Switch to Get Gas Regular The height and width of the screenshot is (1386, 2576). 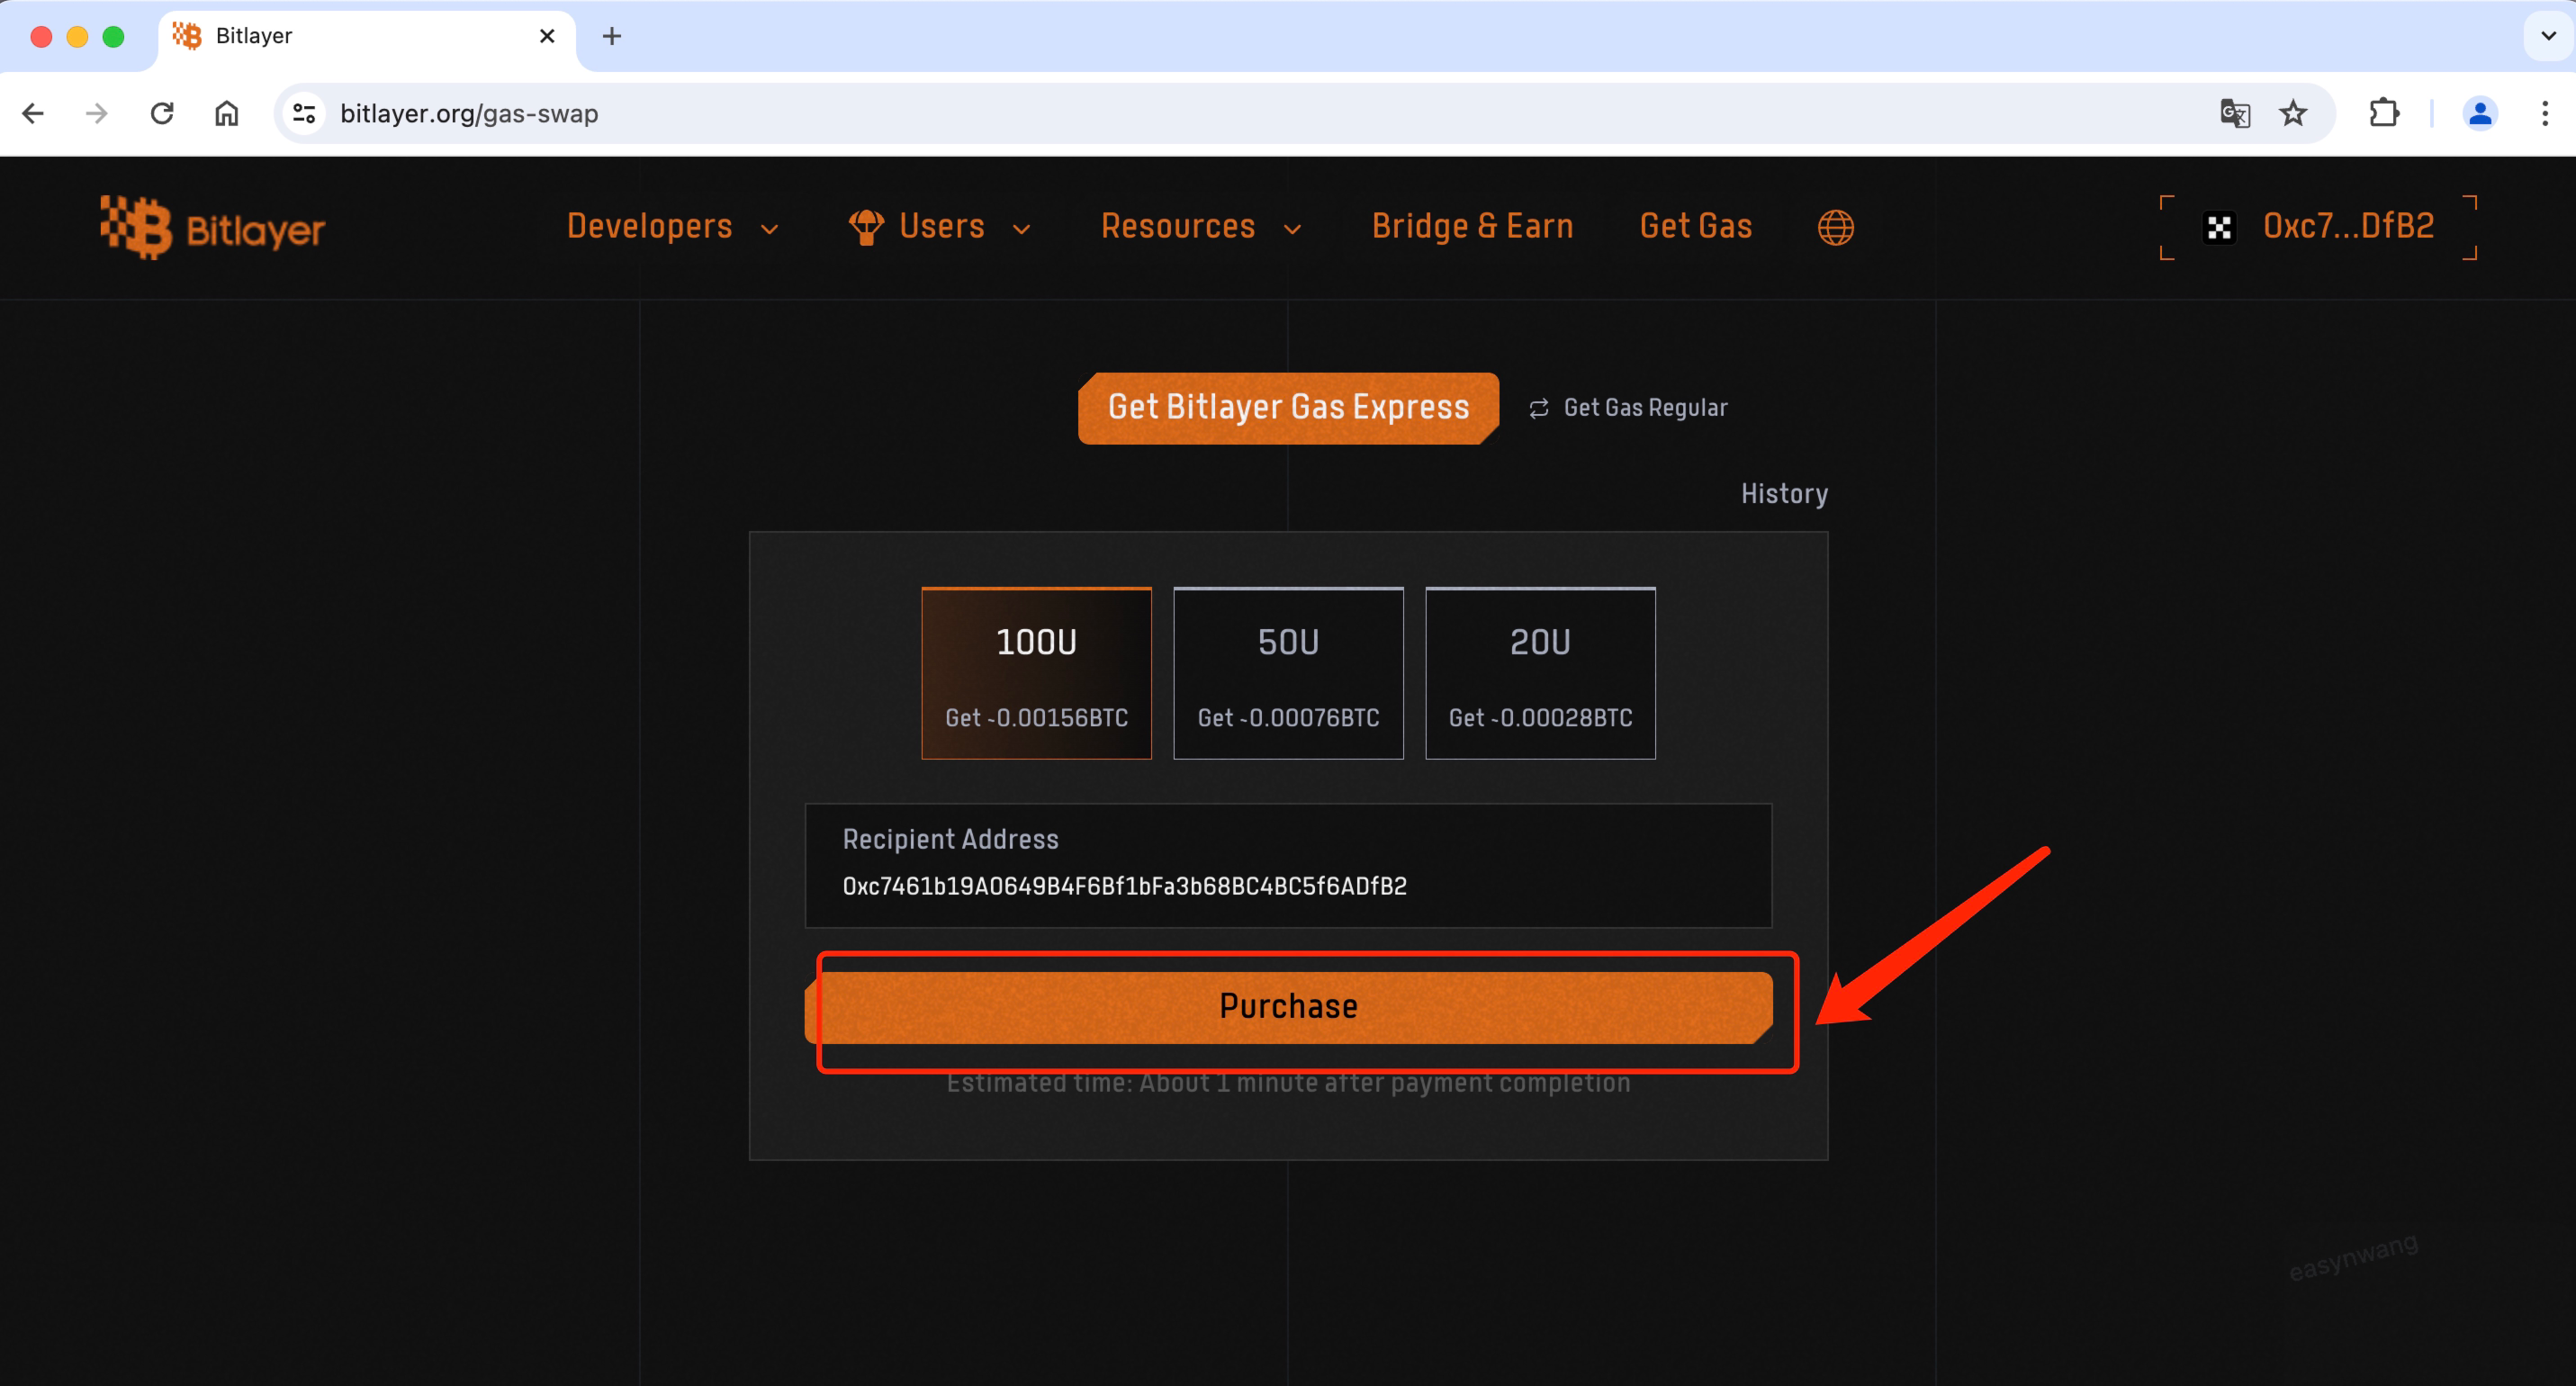click(x=1628, y=408)
